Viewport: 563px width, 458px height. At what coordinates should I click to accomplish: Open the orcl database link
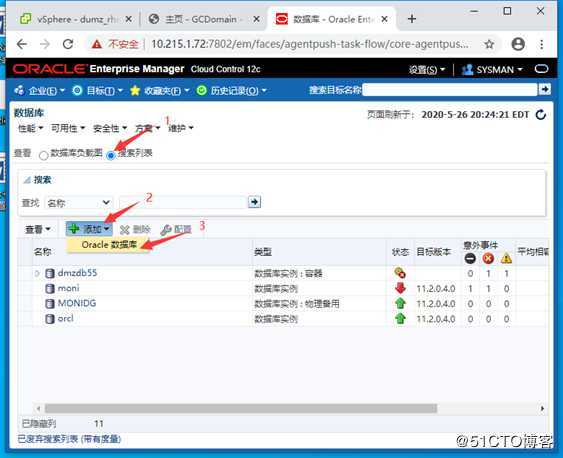click(x=65, y=318)
